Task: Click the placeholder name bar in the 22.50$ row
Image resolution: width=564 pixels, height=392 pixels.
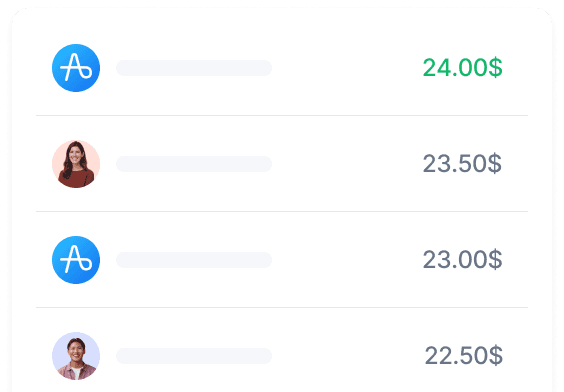Action: [194, 356]
